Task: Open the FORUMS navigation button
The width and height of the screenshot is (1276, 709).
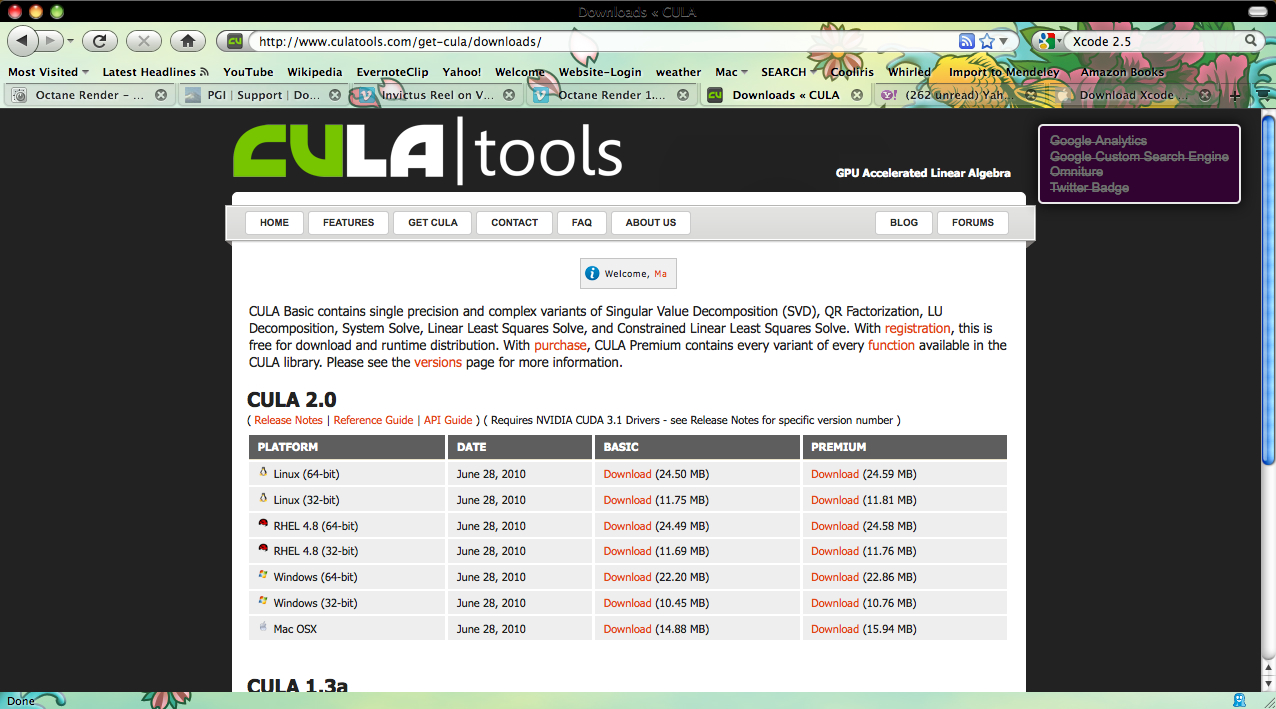Action: pos(973,223)
